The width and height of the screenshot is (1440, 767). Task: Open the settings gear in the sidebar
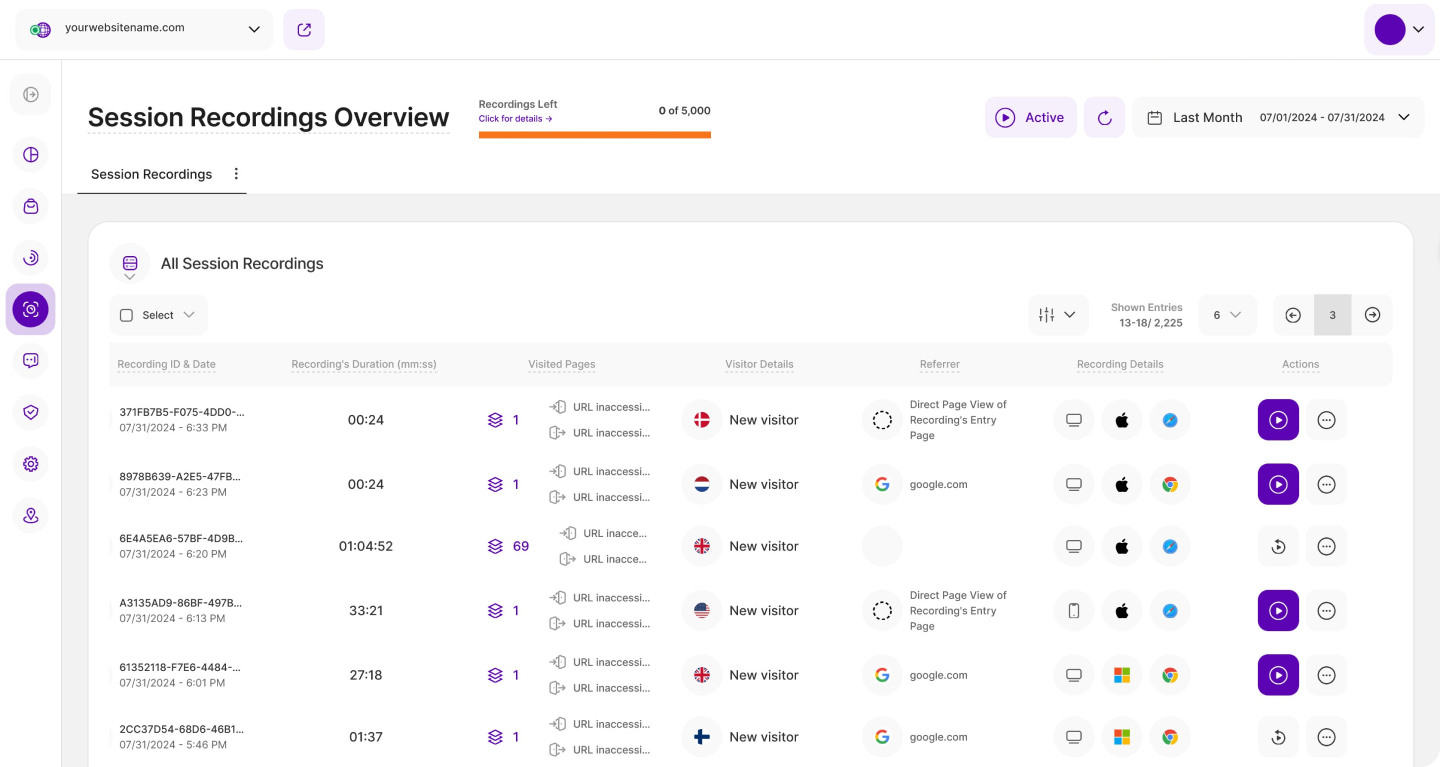(31, 464)
